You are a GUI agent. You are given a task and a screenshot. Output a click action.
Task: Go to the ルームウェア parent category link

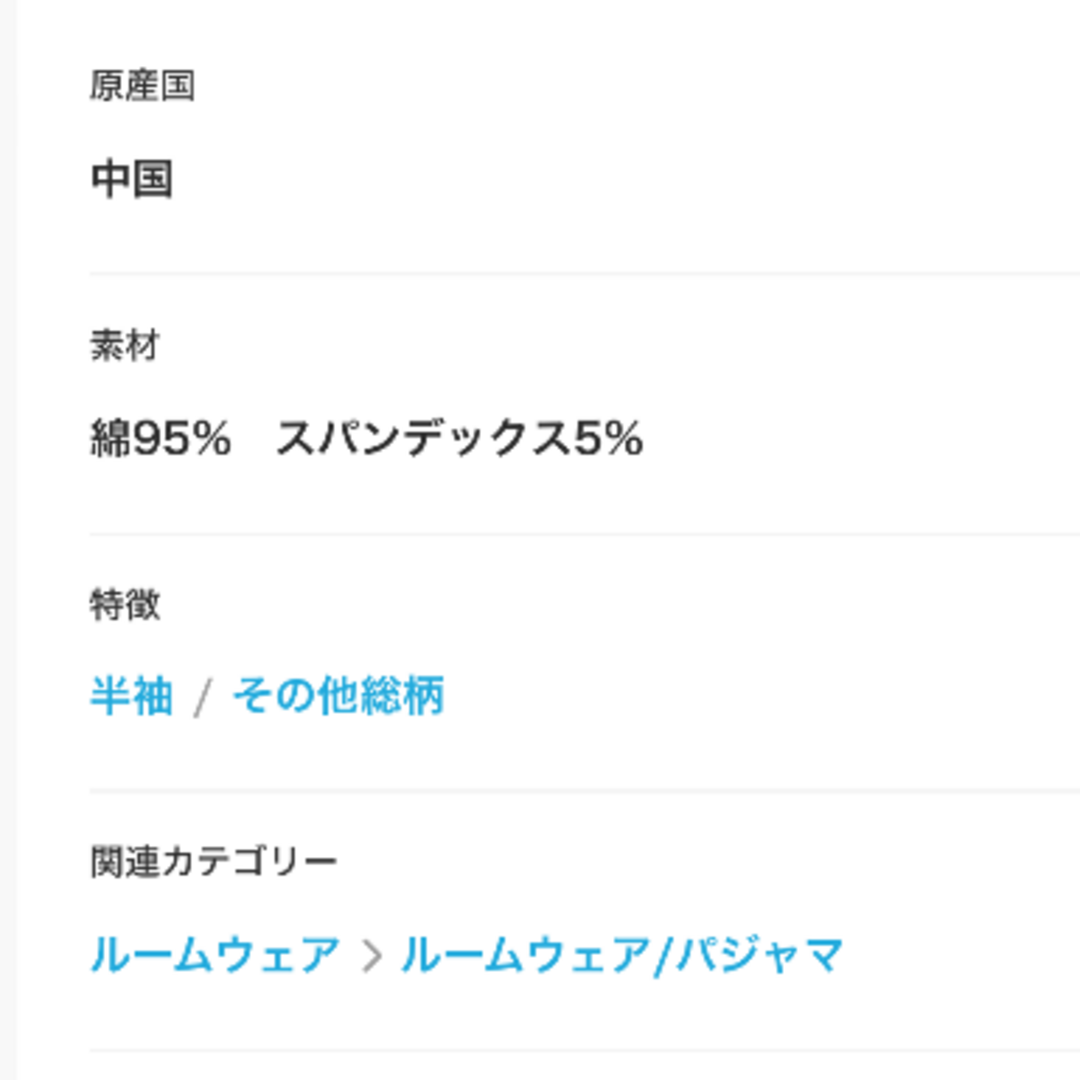click(216, 955)
